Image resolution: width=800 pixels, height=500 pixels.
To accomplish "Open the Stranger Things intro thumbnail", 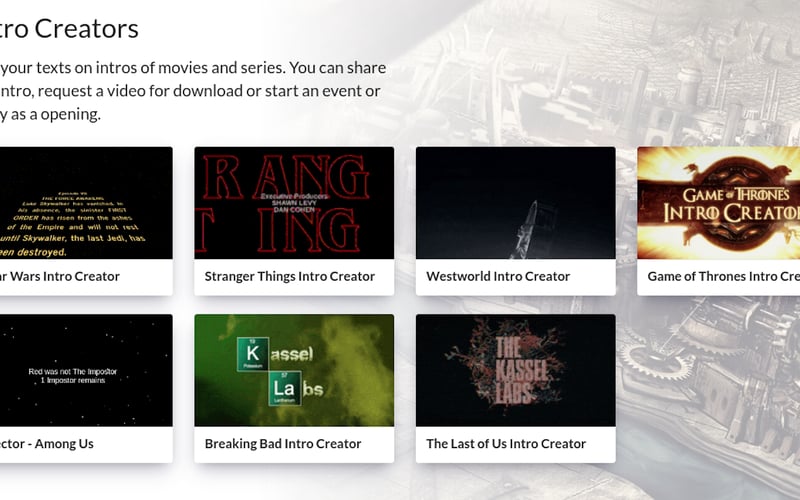I will (294, 203).
